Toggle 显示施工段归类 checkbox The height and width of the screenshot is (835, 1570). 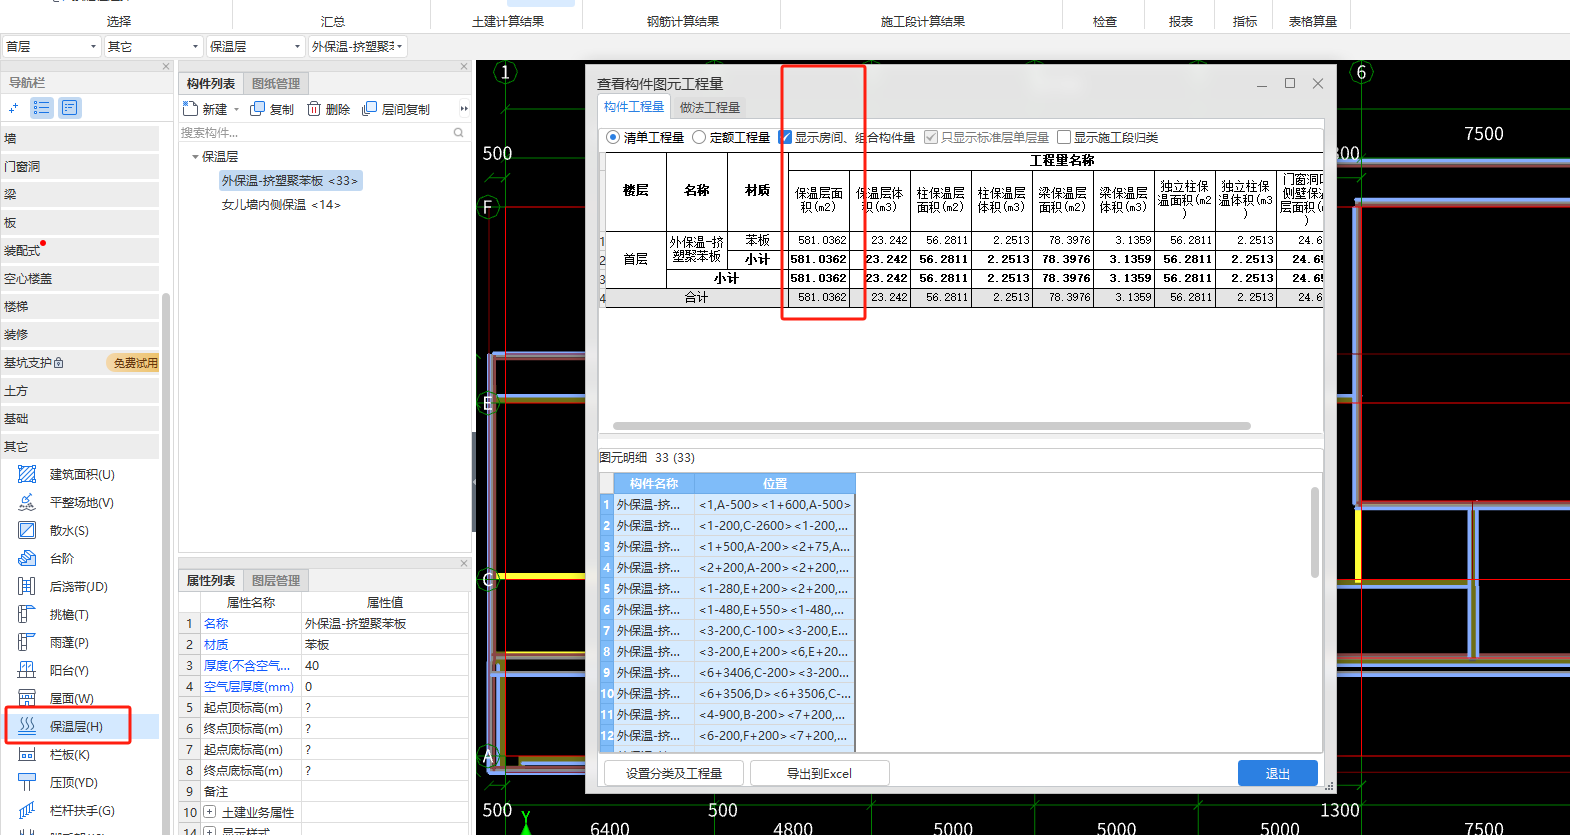pos(1064,137)
